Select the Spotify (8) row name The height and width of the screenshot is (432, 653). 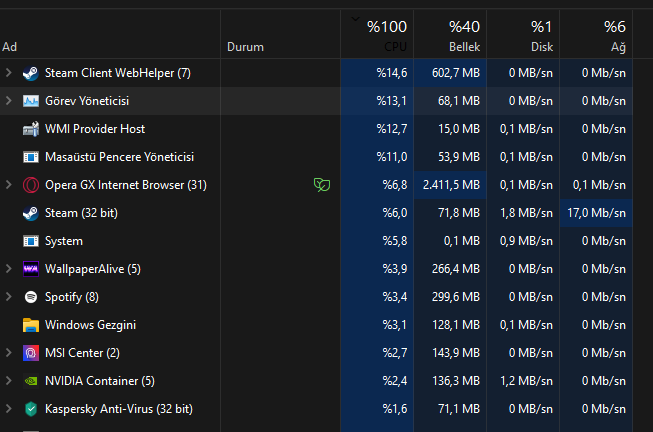pyautogui.click(x=72, y=297)
